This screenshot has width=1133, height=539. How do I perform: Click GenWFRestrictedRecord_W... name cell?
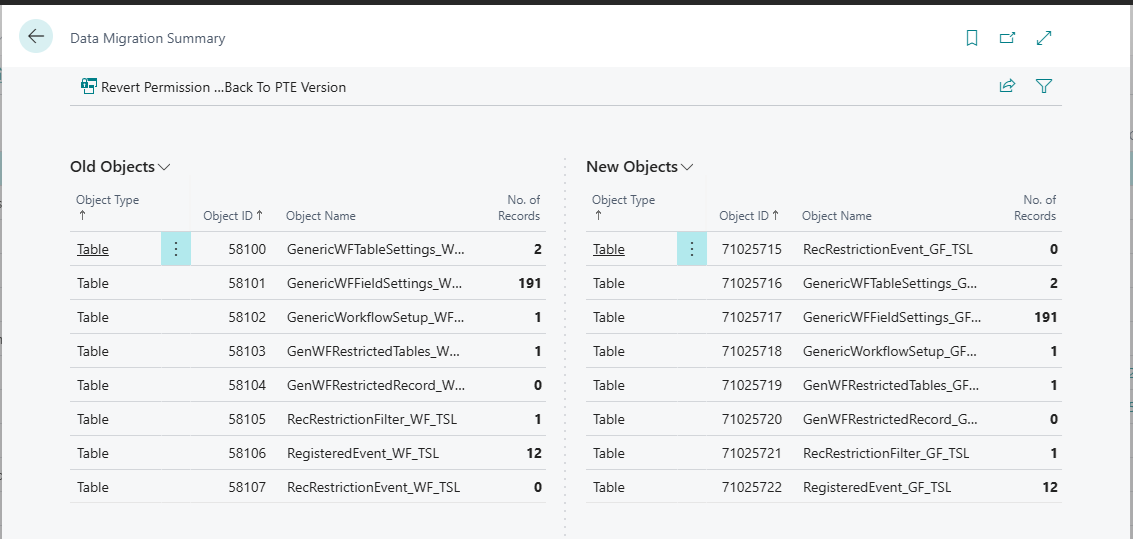pyautogui.click(x=376, y=385)
